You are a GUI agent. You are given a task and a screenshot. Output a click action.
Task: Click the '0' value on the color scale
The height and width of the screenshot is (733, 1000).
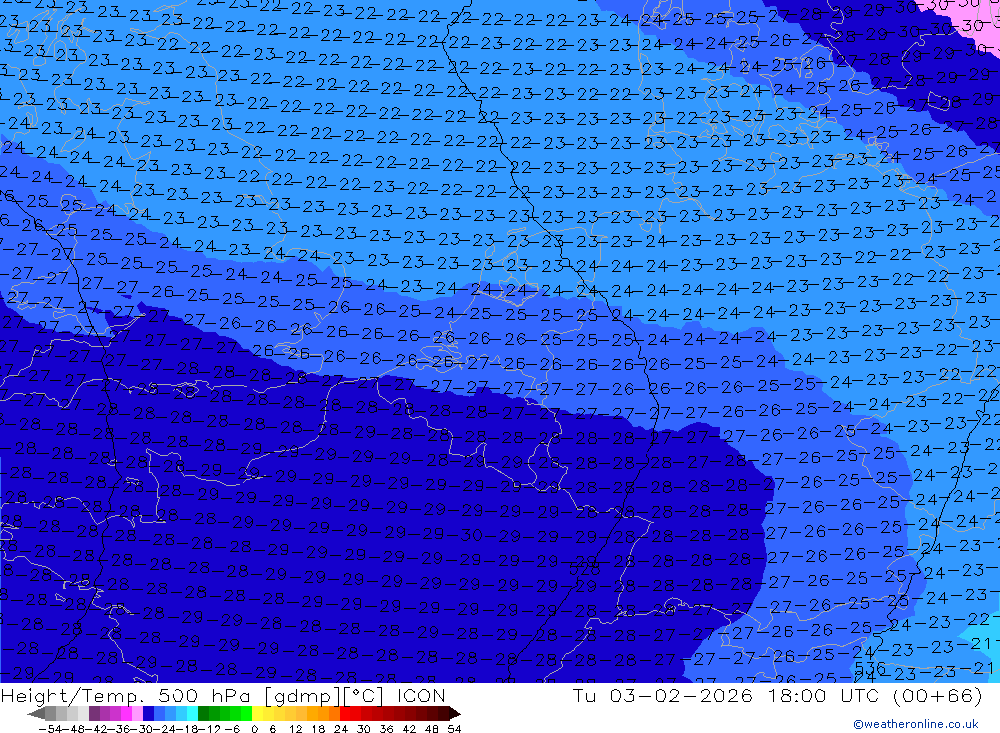[254, 729]
